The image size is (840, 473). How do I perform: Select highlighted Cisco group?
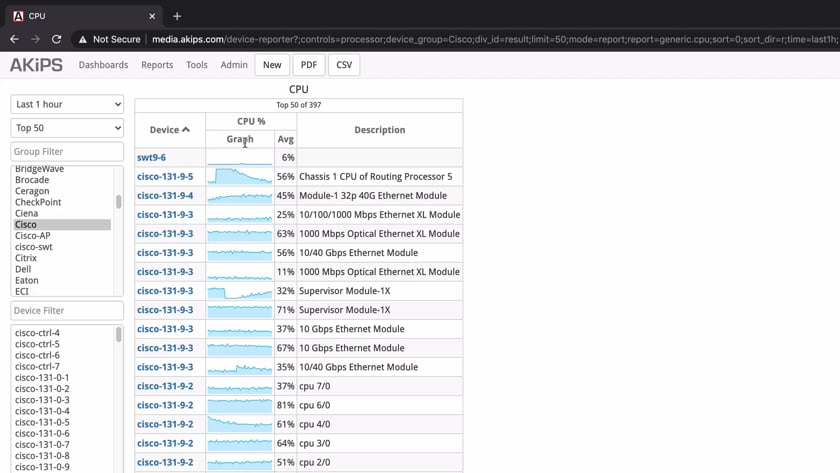click(62, 224)
